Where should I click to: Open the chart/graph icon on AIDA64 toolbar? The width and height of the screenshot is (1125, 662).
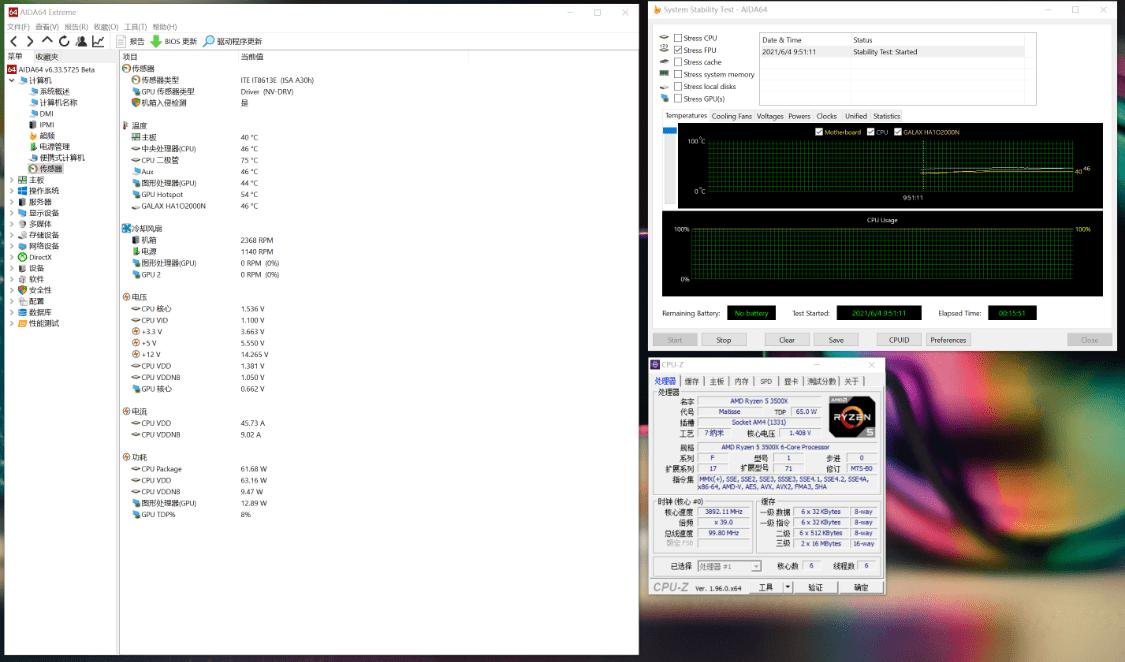pos(97,42)
